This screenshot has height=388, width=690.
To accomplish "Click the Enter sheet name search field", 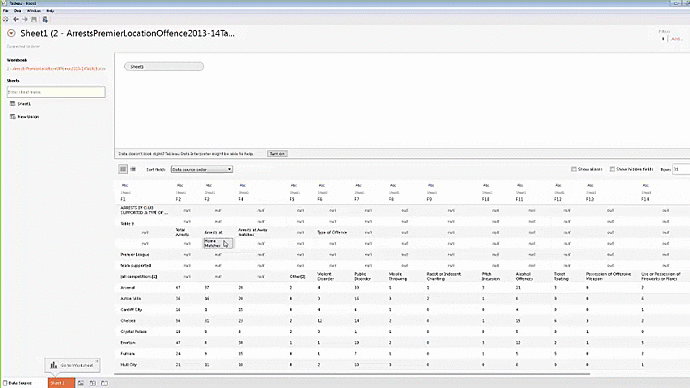I will point(56,92).
